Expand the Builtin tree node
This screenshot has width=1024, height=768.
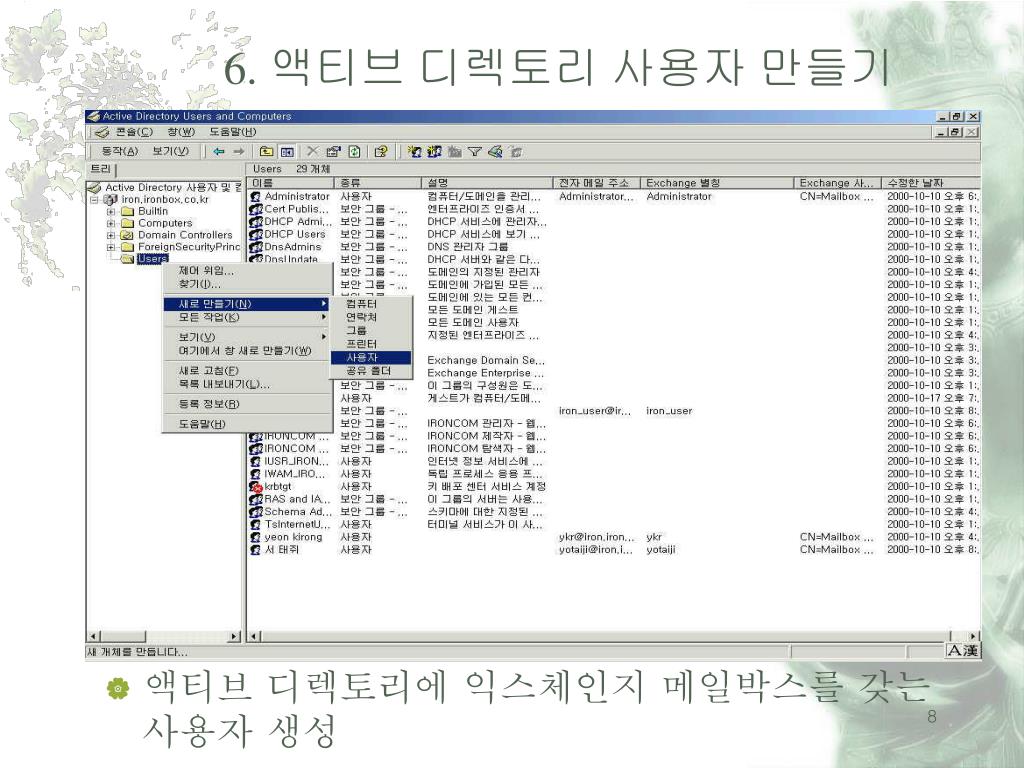[x=110, y=212]
